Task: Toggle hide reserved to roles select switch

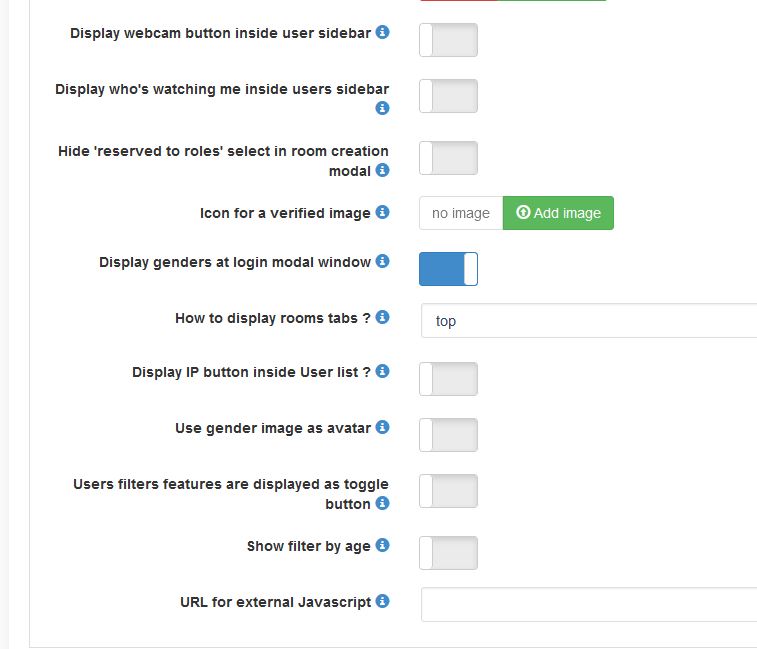Action: click(448, 158)
